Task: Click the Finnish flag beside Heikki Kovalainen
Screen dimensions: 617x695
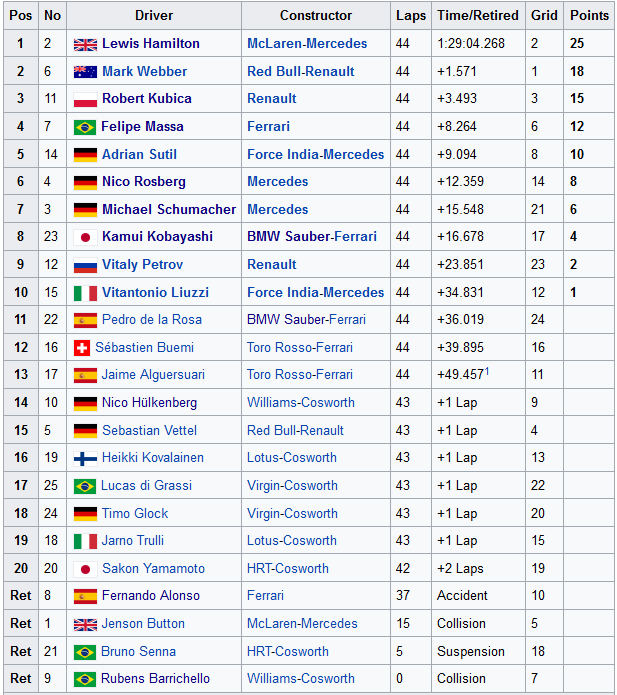Action: pos(85,458)
